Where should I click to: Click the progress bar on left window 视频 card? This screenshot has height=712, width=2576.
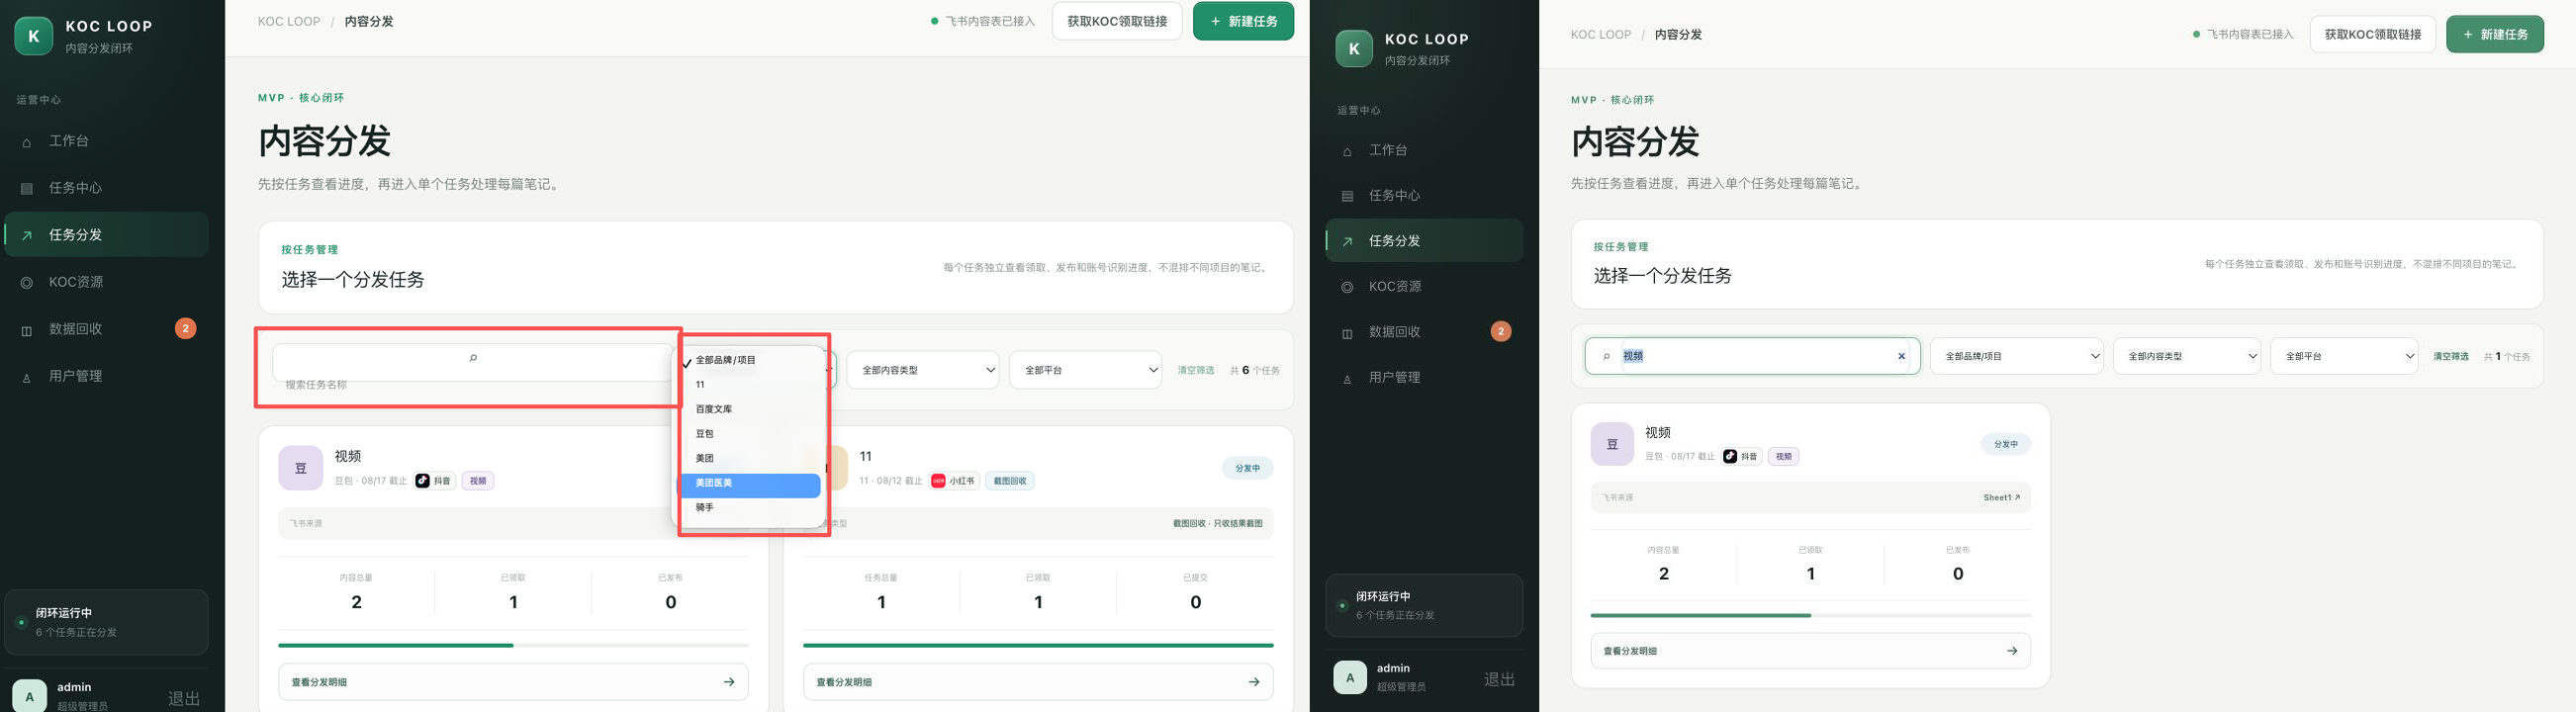pos(513,646)
